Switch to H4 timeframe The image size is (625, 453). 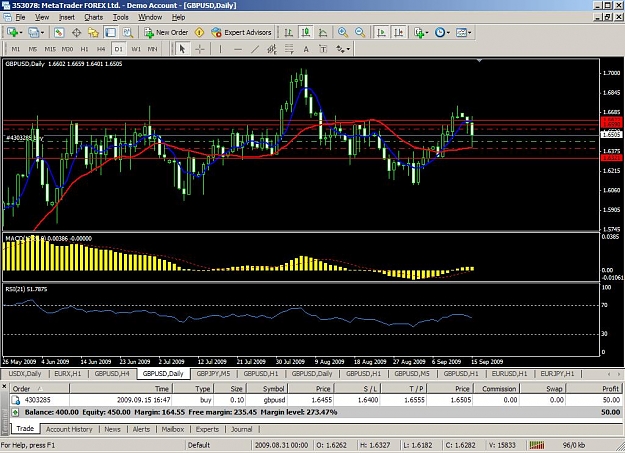[x=101, y=49]
